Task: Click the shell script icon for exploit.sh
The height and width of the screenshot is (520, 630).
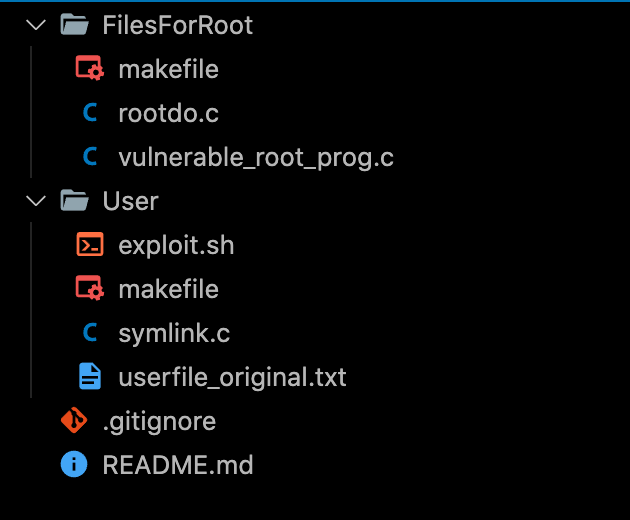Action: [90, 245]
